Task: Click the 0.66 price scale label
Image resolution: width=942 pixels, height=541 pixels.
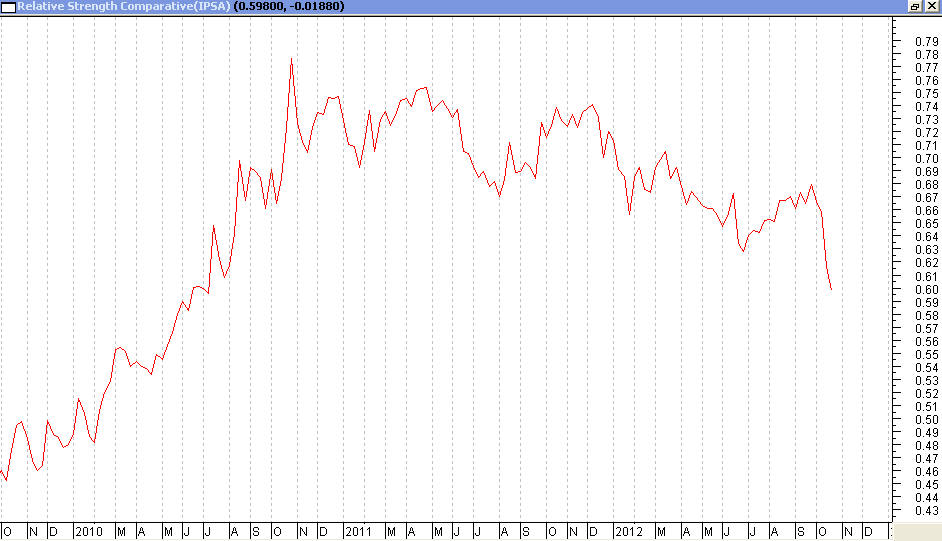Action: (x=926, y=211)
